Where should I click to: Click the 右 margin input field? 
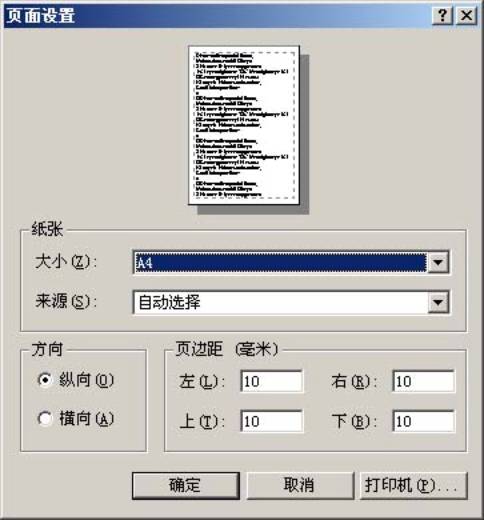pos(423,381)
